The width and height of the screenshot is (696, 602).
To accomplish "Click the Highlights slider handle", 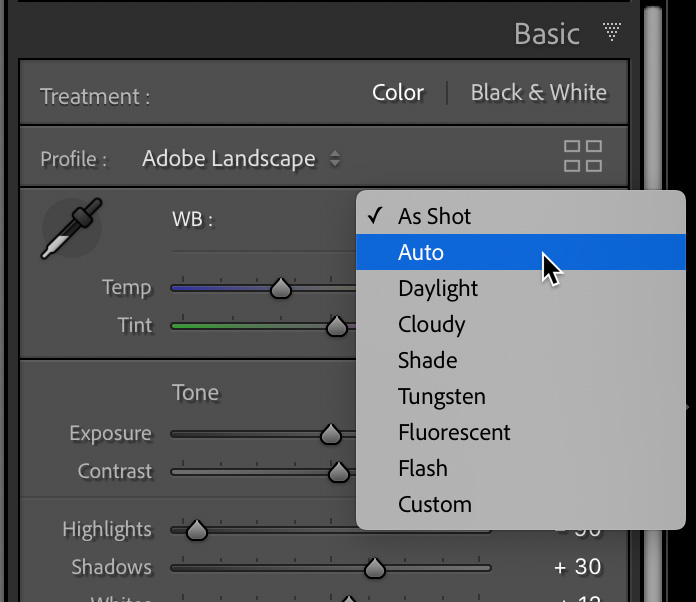I will (x=197, y=530).
